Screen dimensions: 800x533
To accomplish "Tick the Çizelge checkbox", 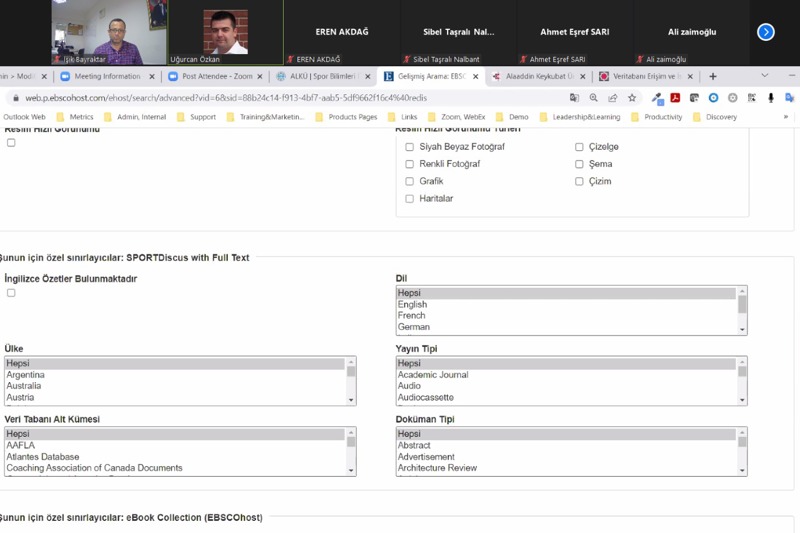I will (579, 147).
